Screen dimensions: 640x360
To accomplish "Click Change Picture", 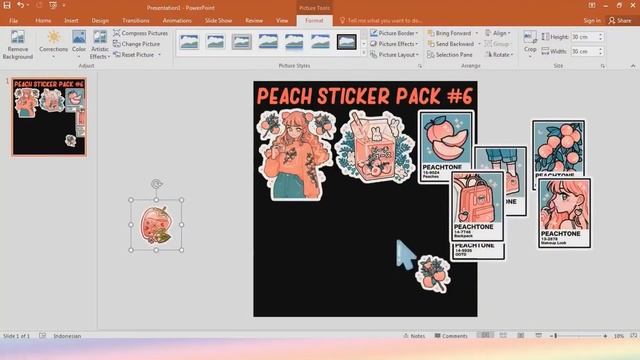I will [x=137, y=44].
